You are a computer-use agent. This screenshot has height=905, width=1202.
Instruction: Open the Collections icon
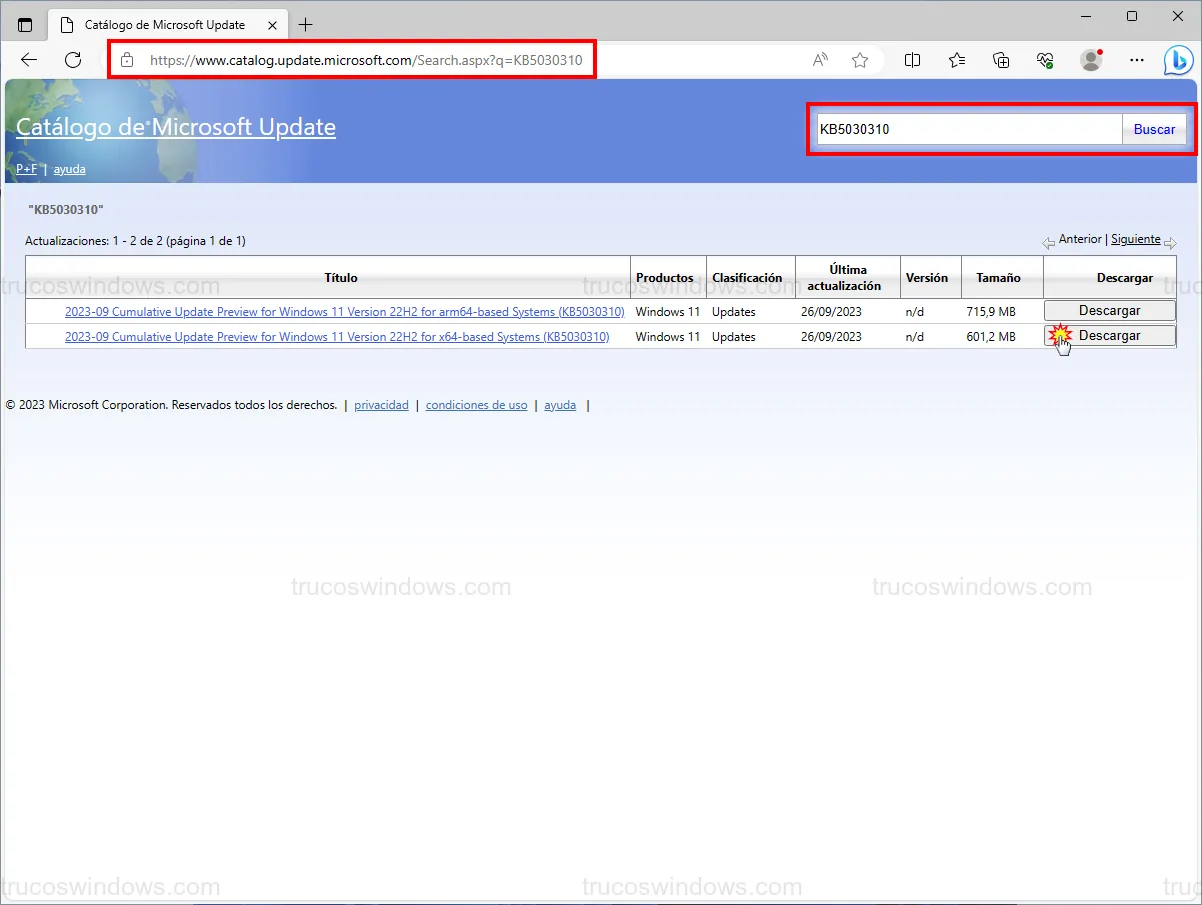point(1001,60)
